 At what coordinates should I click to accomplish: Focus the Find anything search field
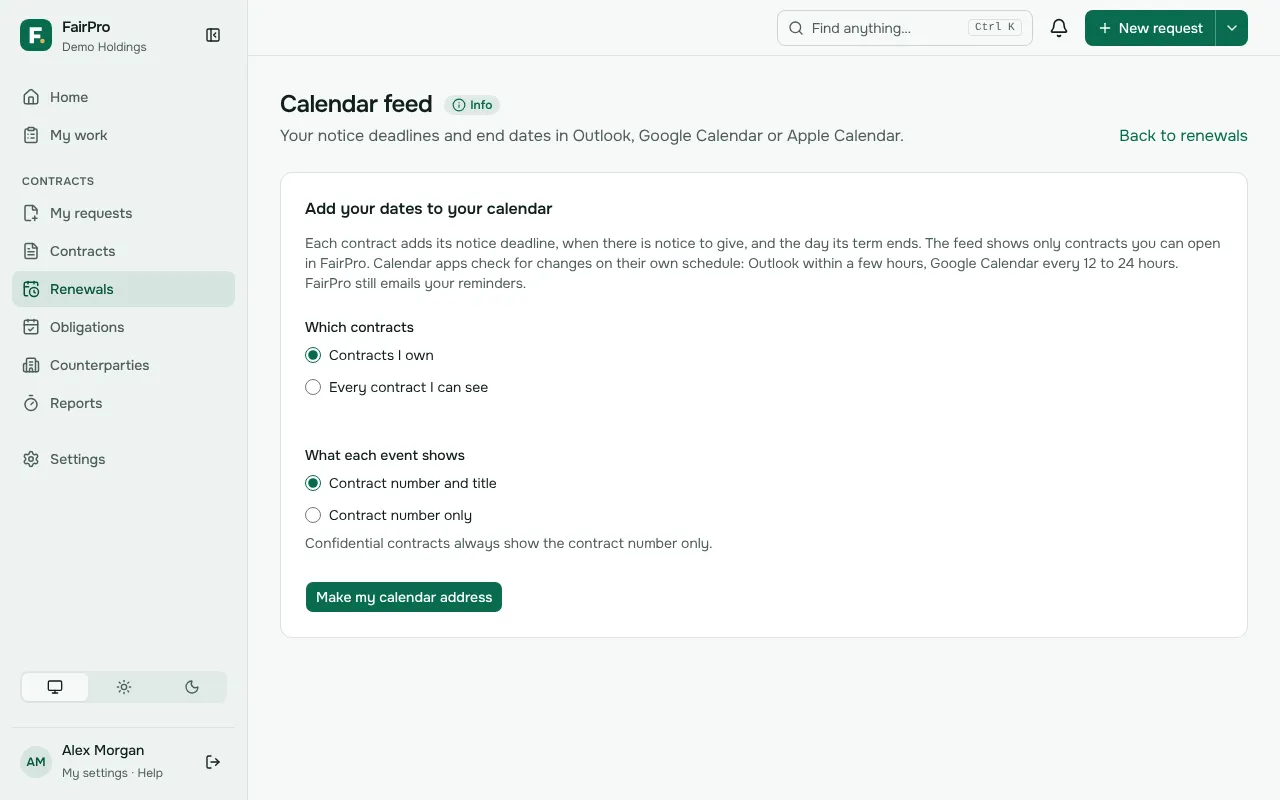[x=905, y=28]
